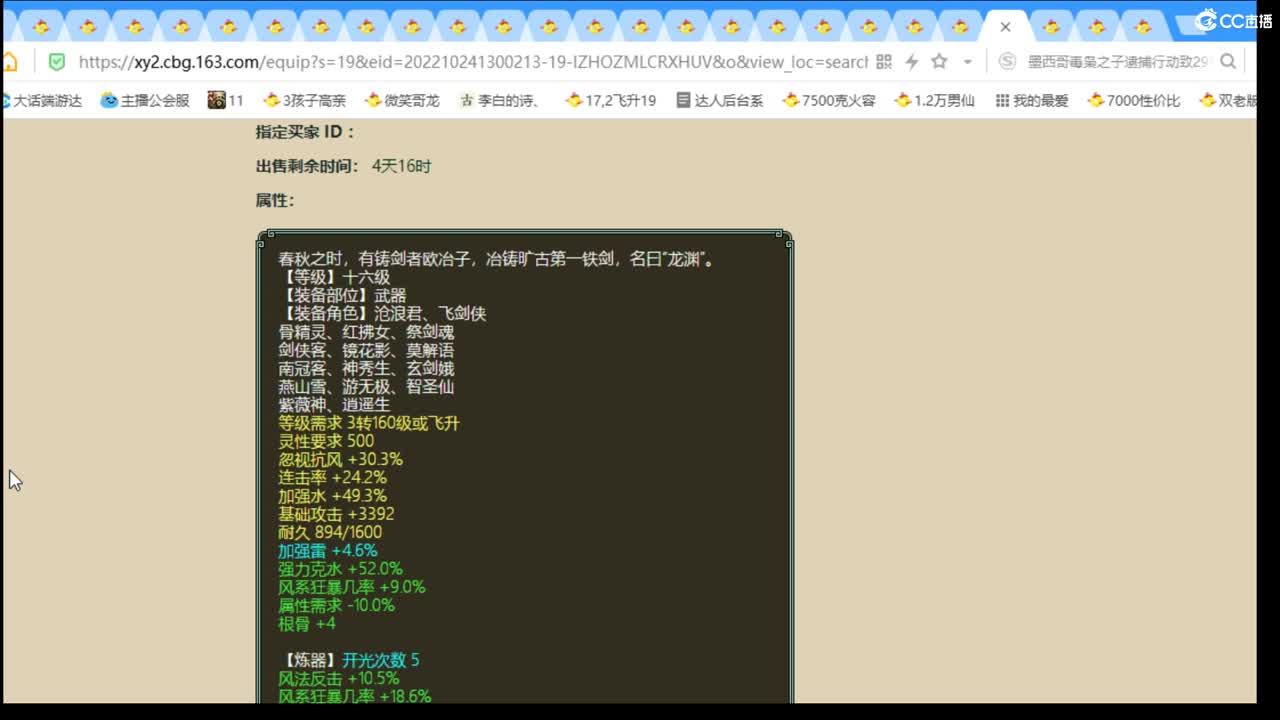Click the 出售剩余时间 label
Viewport: 1280px width, 720px height.
(x=307, y=166)
